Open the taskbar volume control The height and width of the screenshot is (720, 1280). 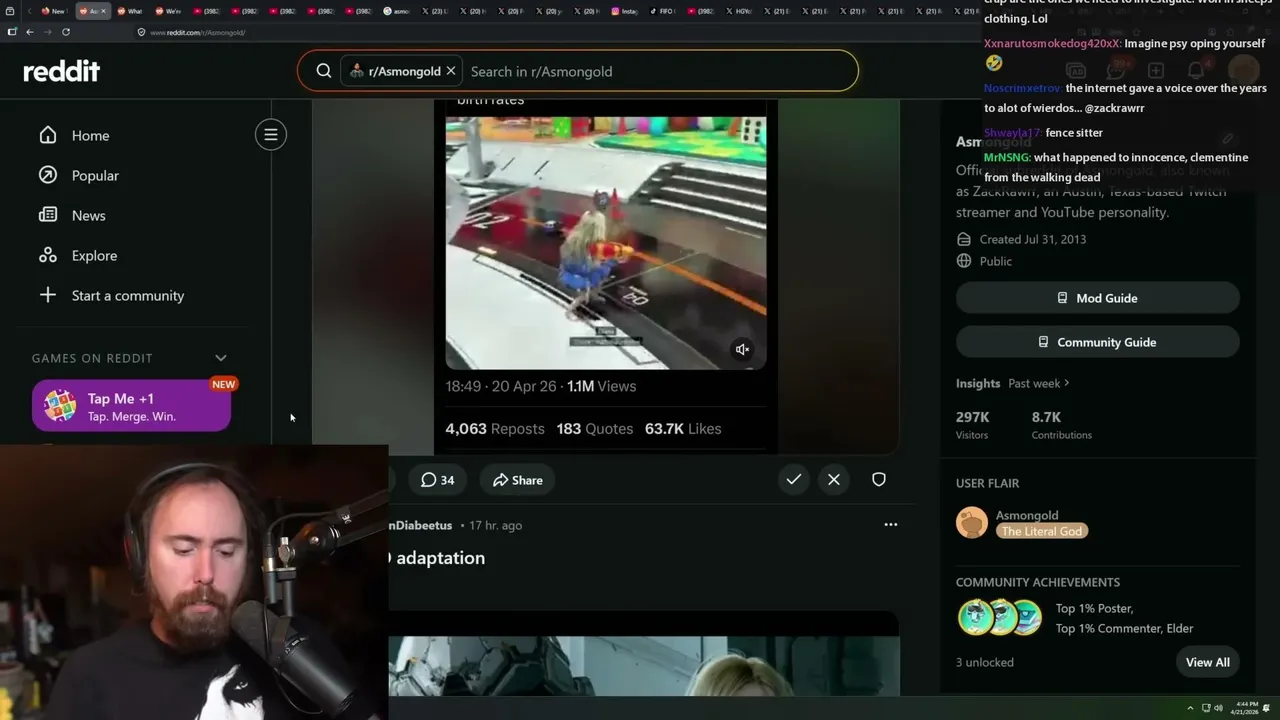[x=1218, y=708]
